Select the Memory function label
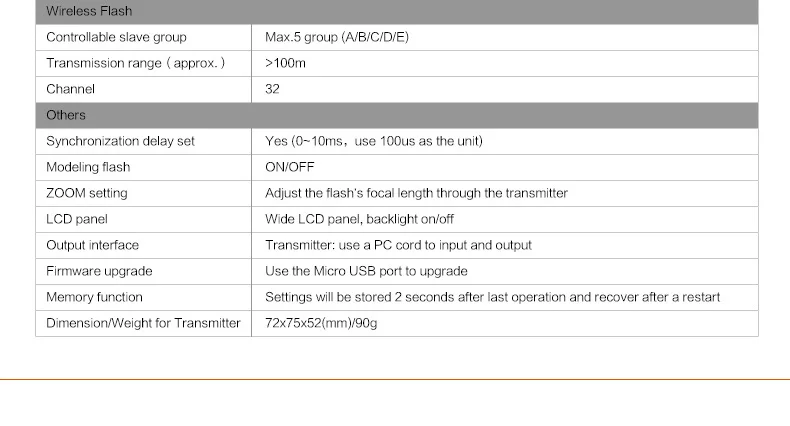 (x=94, y=297)
